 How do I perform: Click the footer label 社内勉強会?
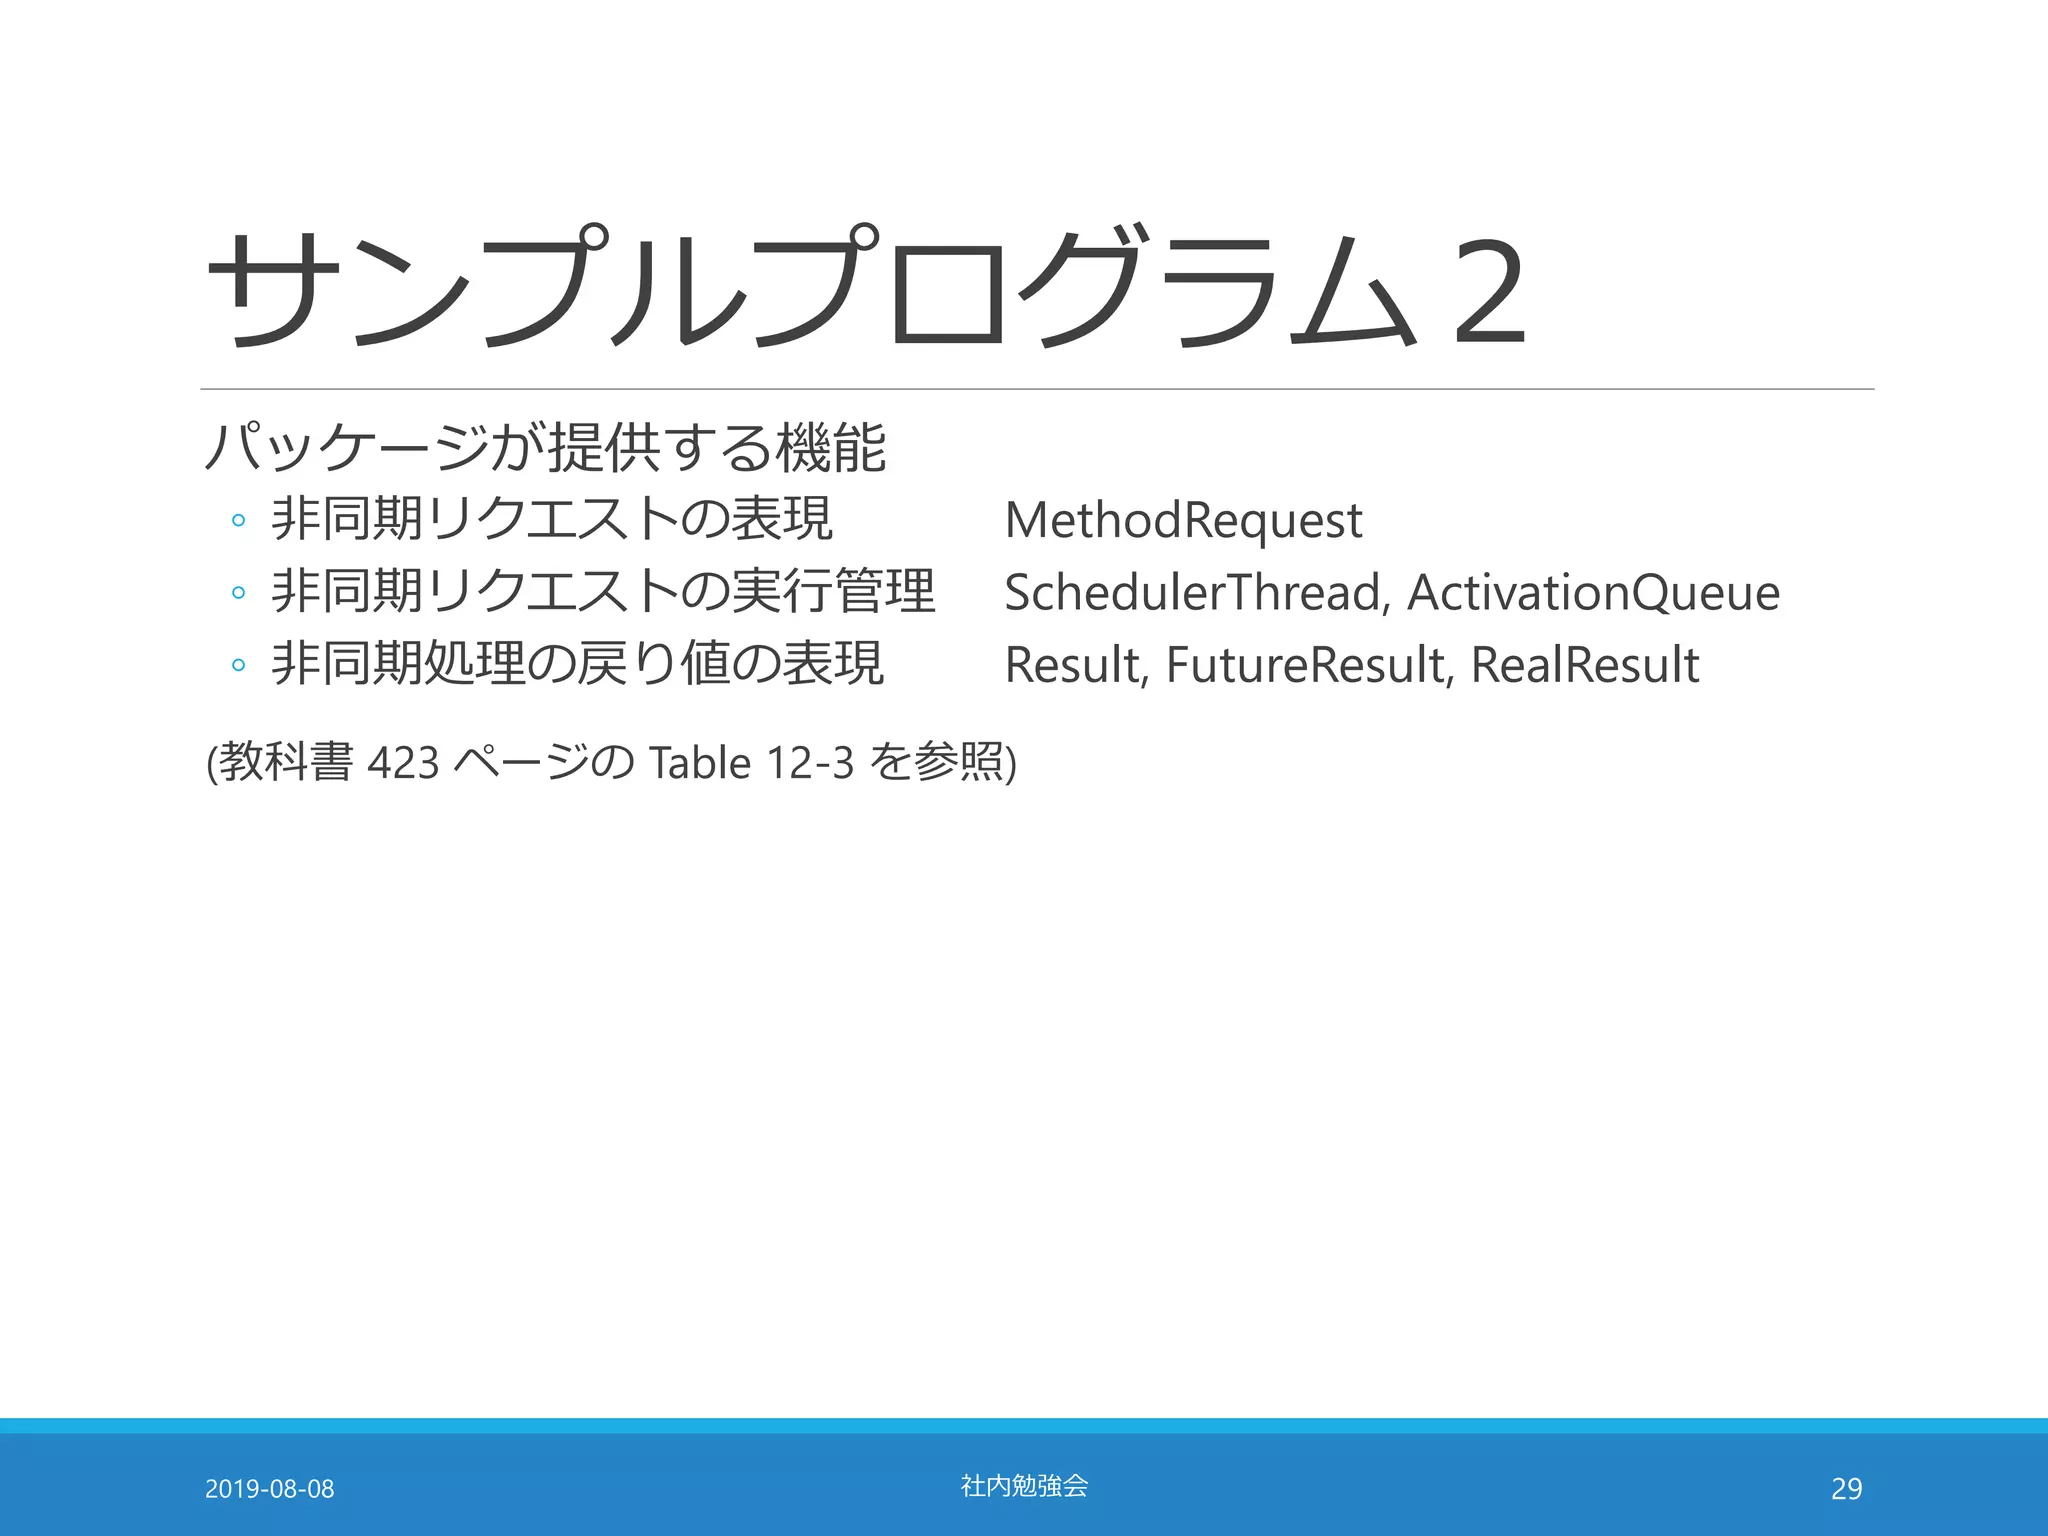(1024, 1486)
